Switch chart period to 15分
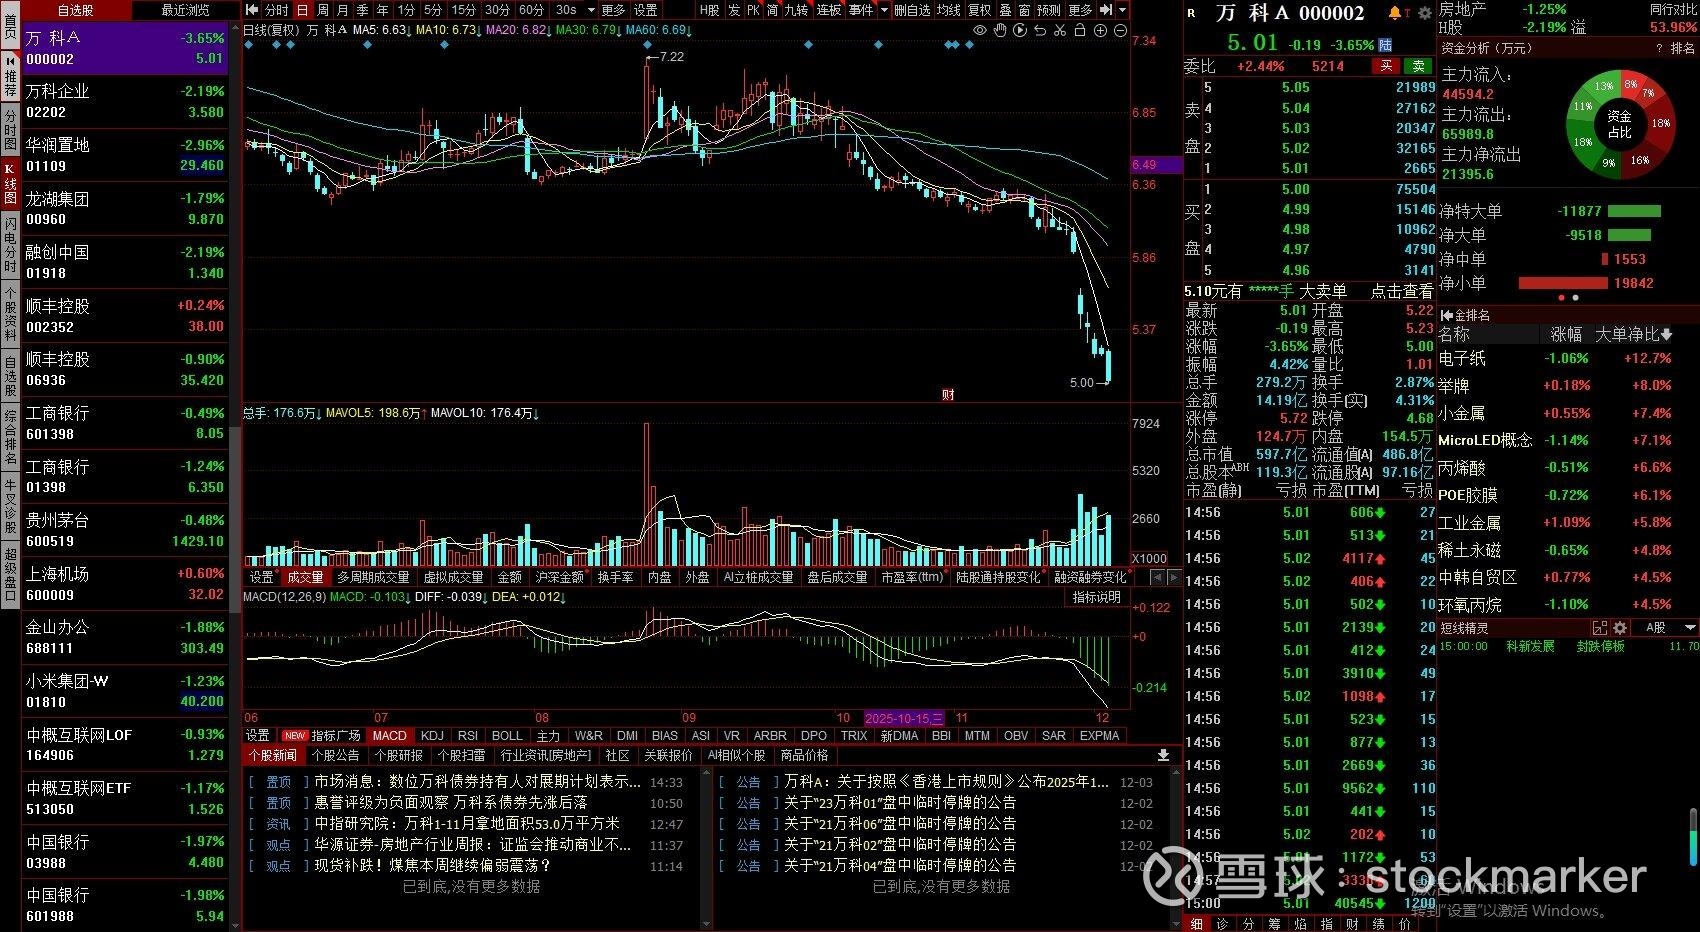 (464, 10)
